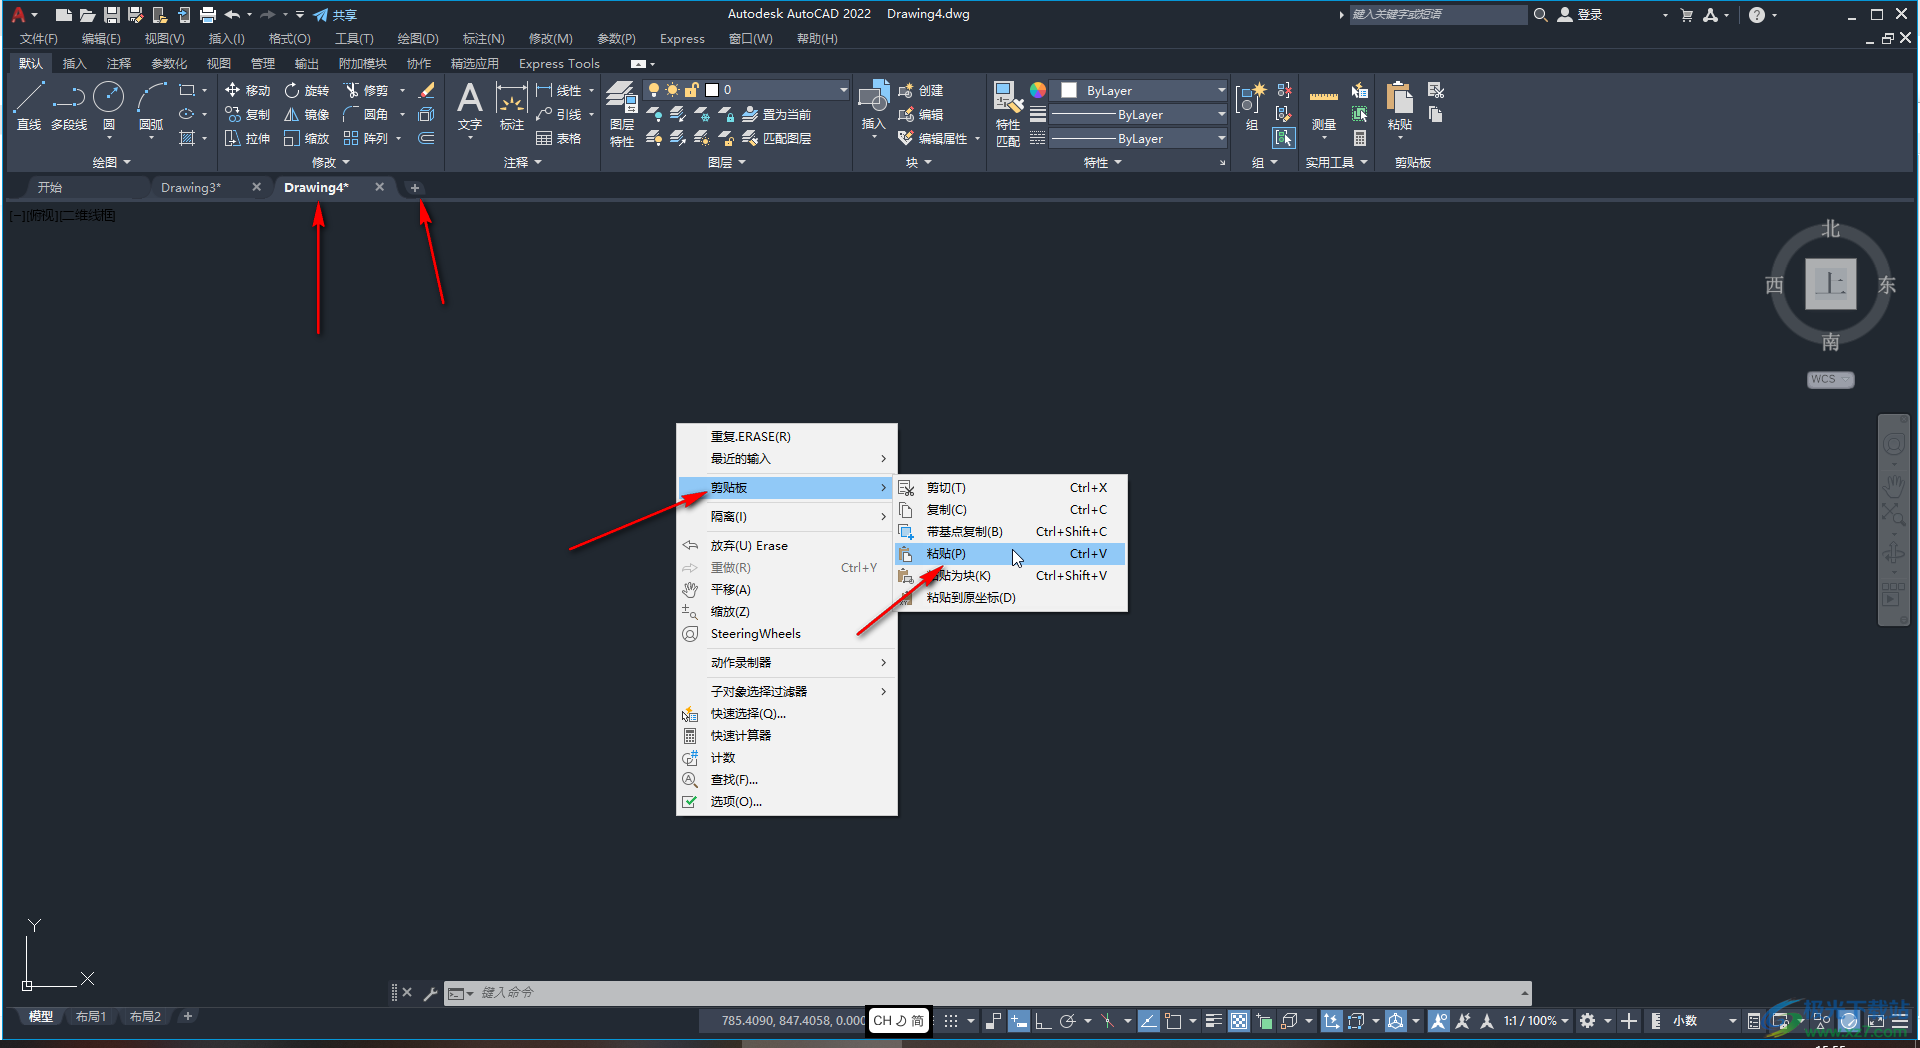1920x1048 pixels.
Task: Click the Pan hand icon in navigation bar
Action: click(1894, 486)
